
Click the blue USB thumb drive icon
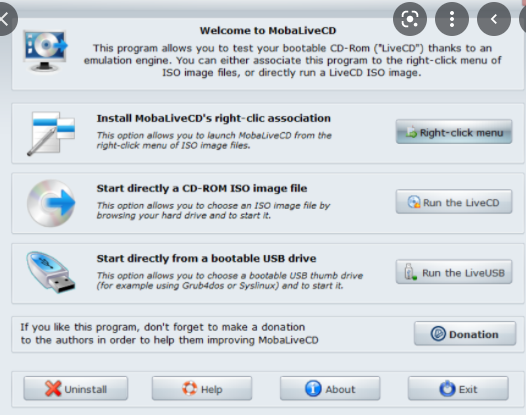point(51,272)
